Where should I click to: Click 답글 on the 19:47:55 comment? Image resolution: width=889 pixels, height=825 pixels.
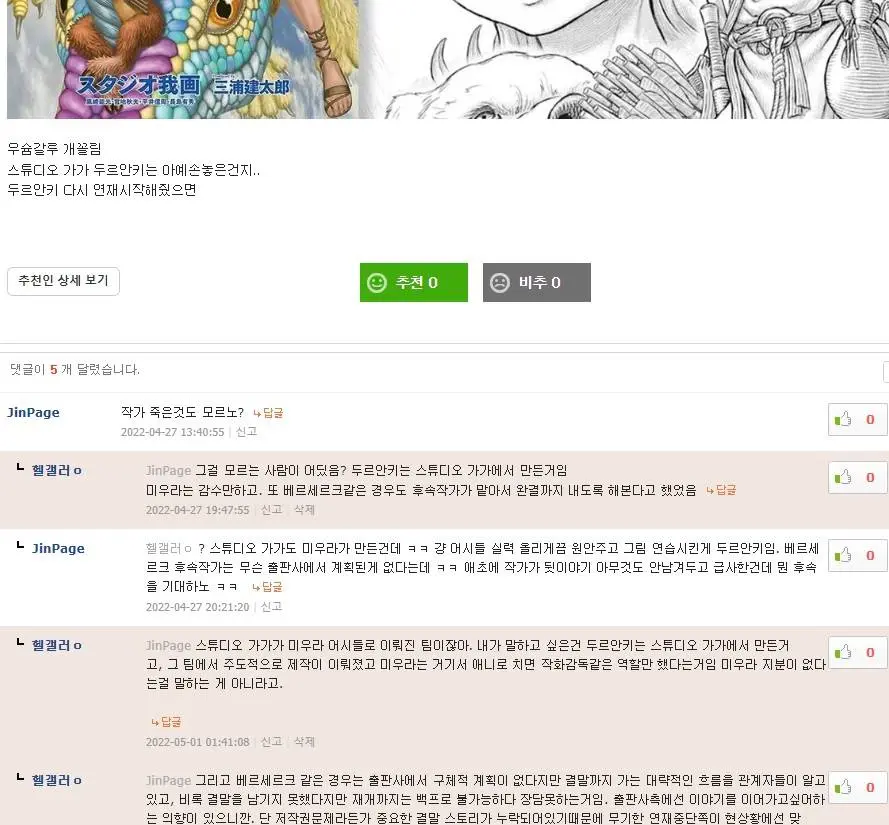[721, 490]
